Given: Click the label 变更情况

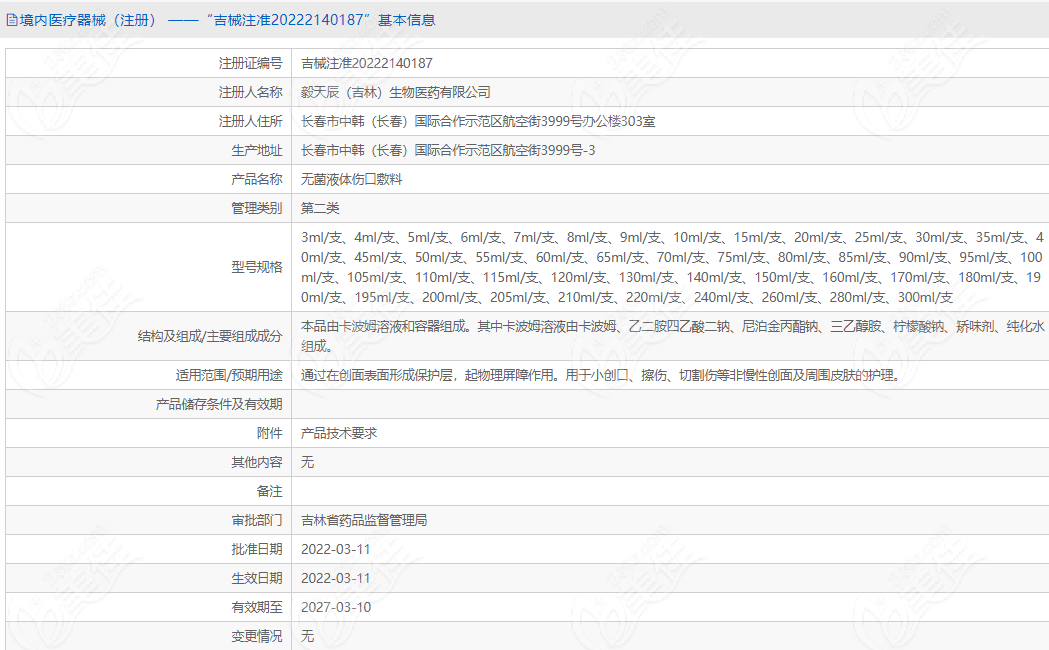Looking at the screenshot, I should click(257, 636).
